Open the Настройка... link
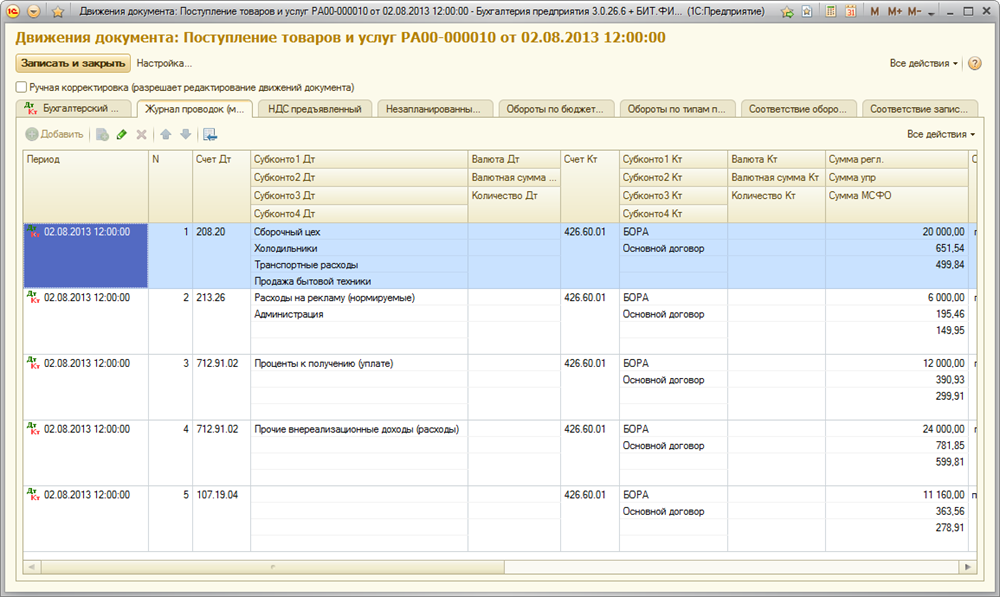Viewport: 1000px width, 597px height. point(164,63)
